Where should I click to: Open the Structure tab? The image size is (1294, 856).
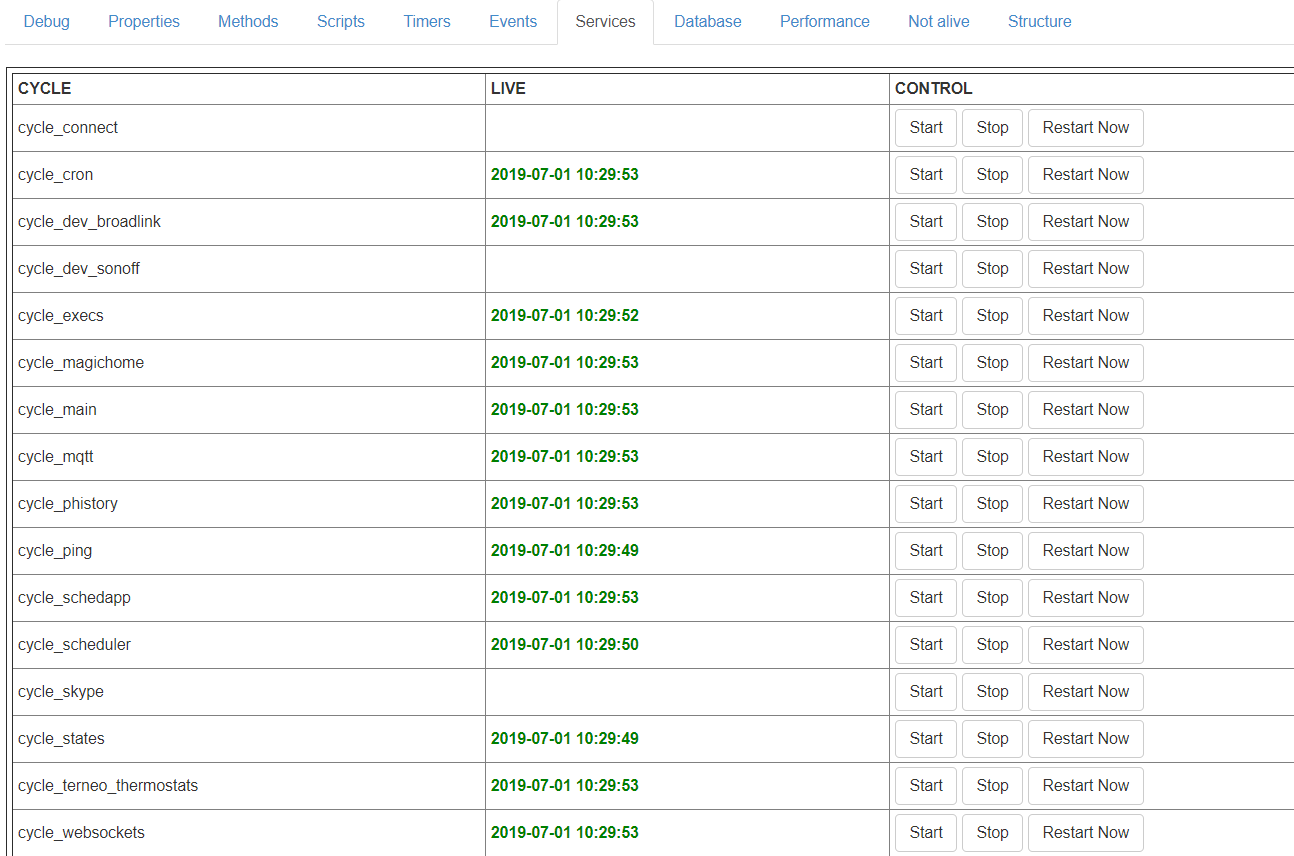[x=1040, y=21]
